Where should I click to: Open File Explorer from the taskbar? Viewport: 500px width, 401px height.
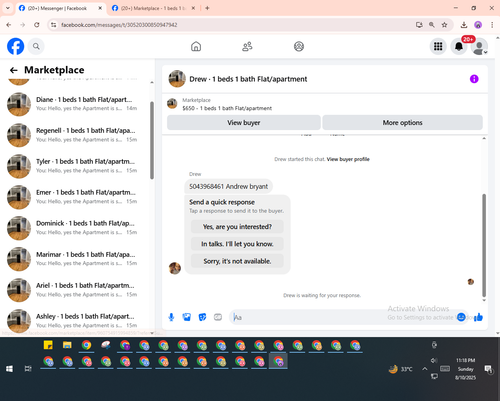point(67,345)
